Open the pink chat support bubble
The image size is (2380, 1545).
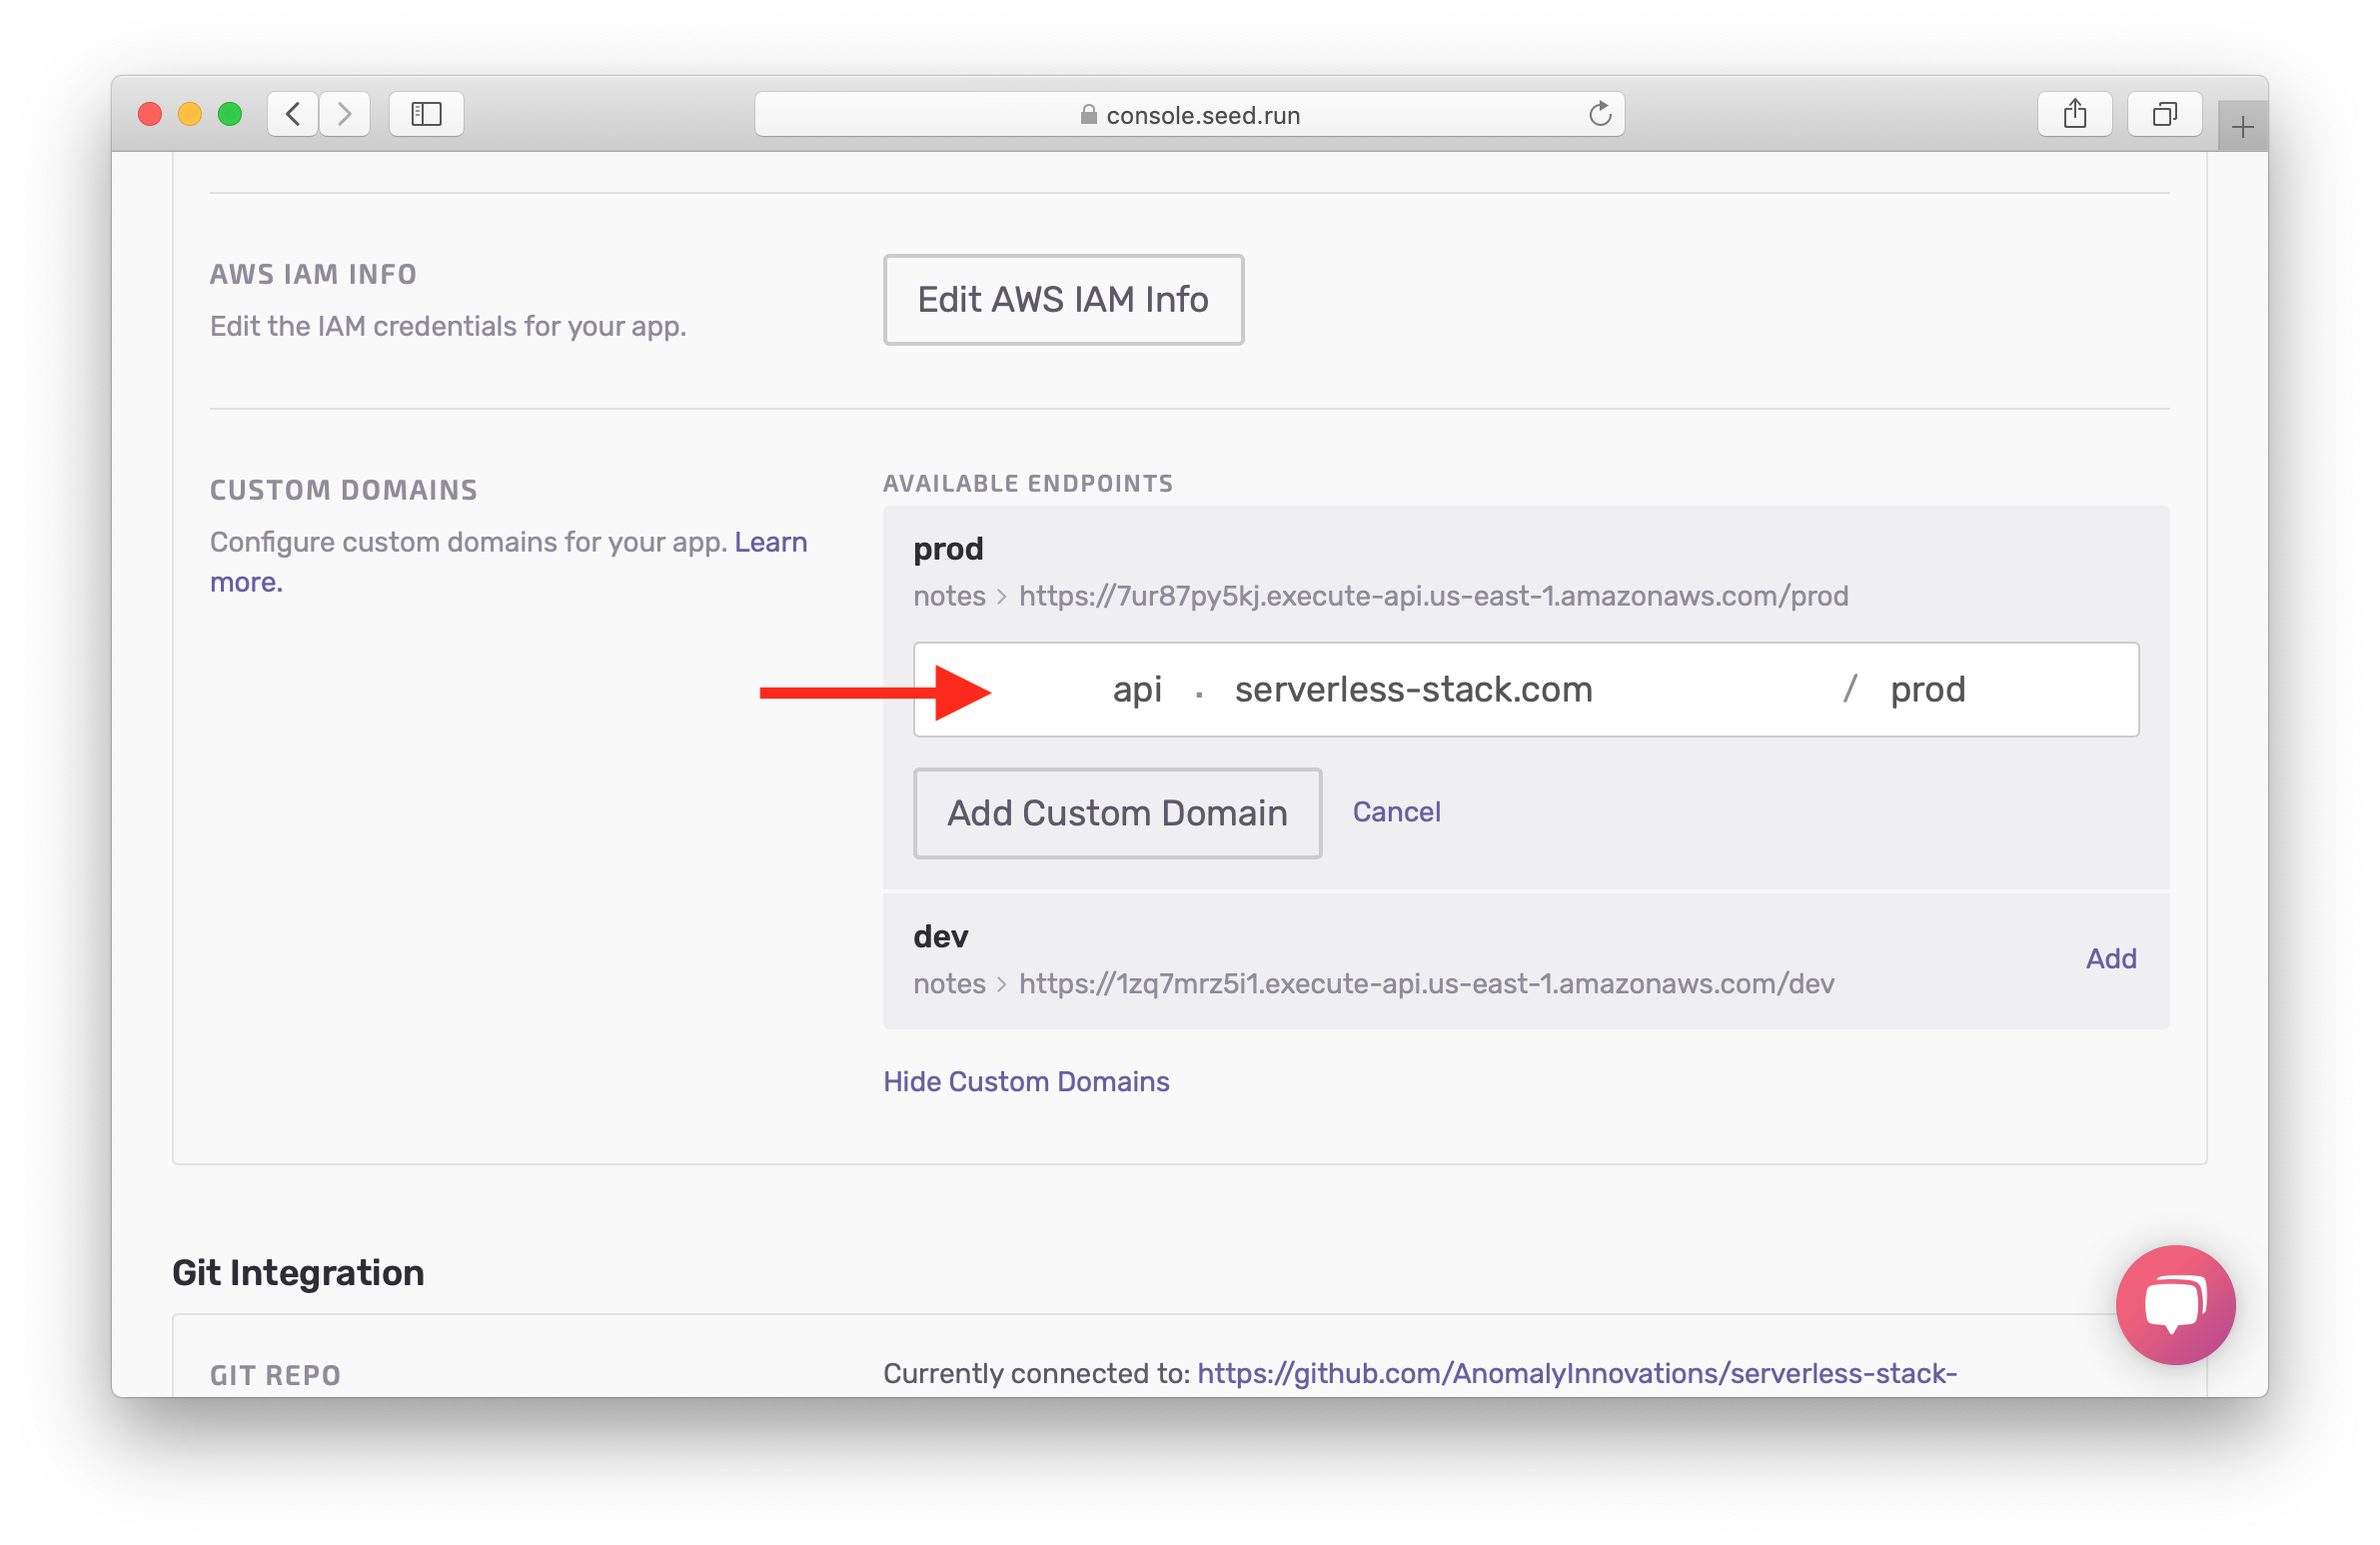click(2174, 1303)
